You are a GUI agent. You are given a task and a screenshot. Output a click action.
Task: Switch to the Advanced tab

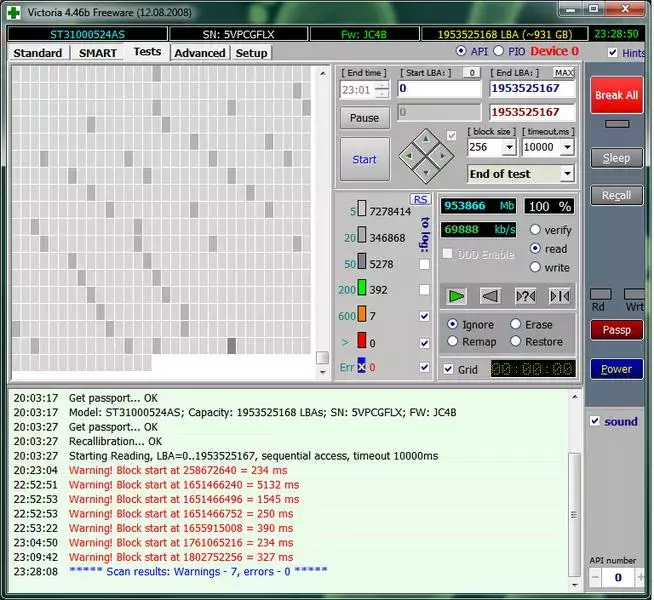tap(200, 53)
